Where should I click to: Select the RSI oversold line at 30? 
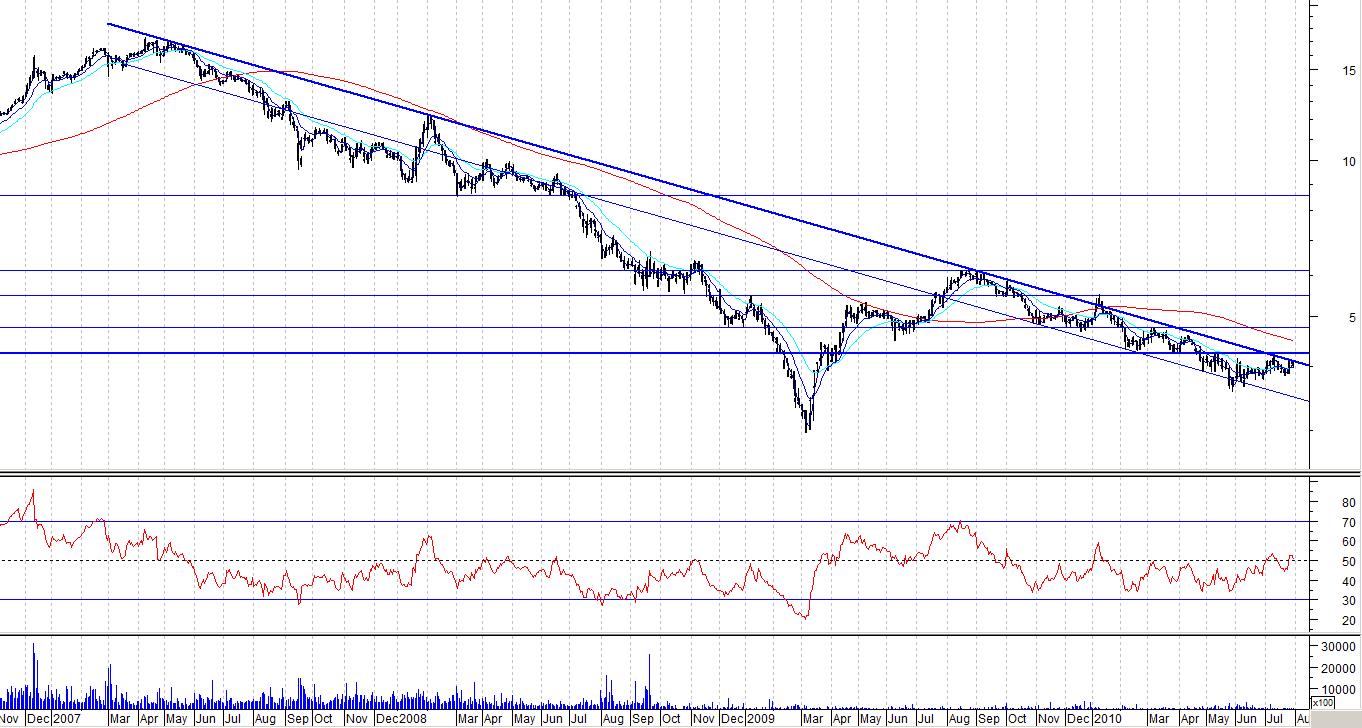654,599
